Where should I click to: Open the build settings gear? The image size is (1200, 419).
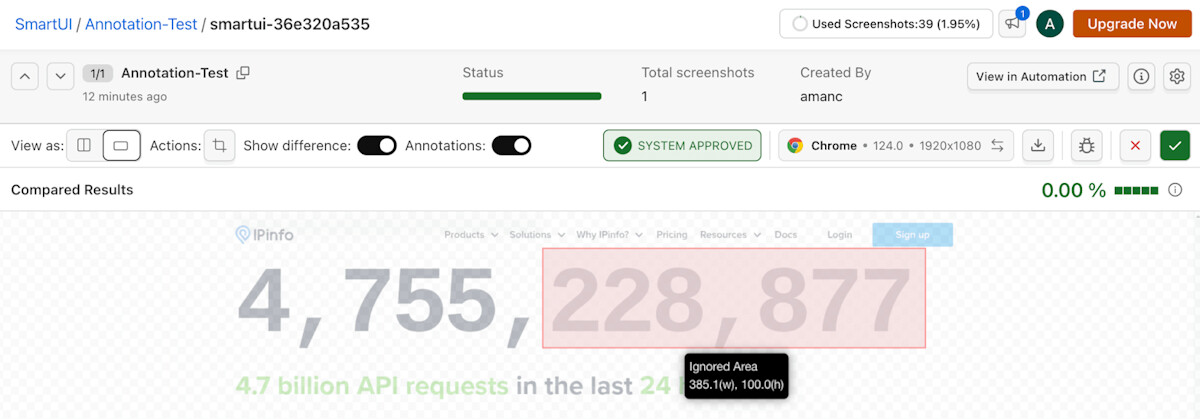1176,76
